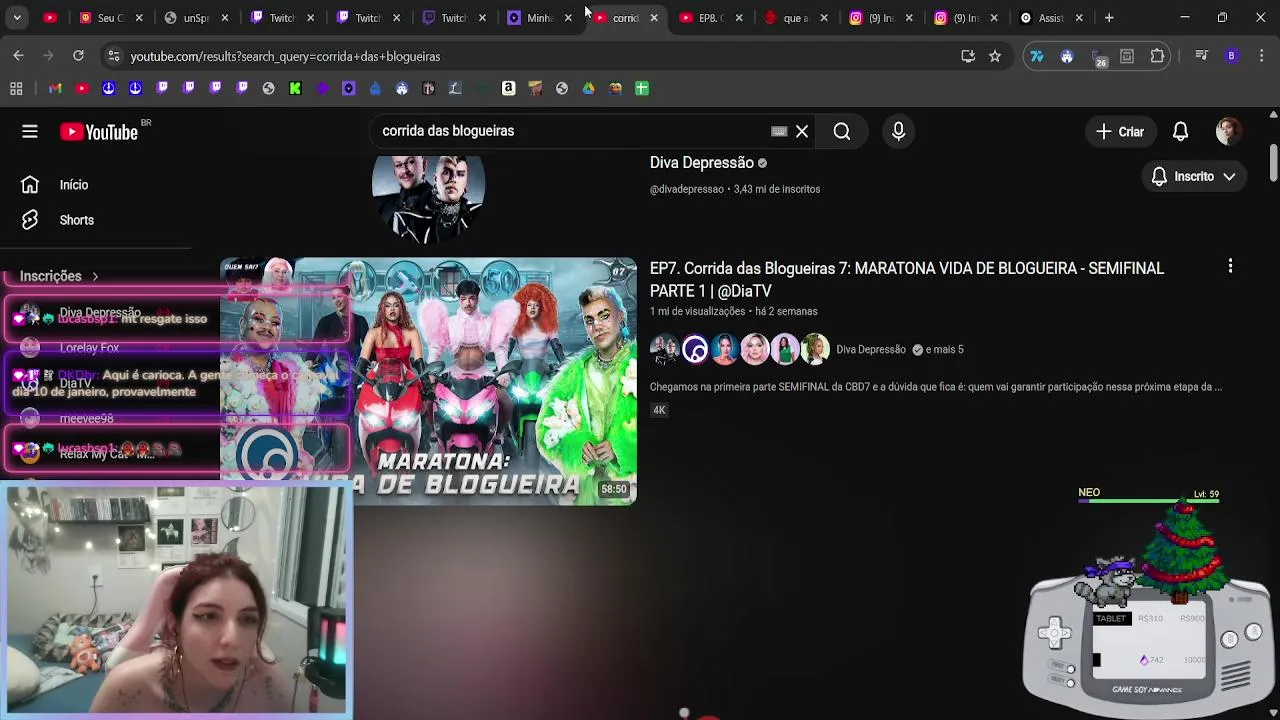Open the Gmail bookmark

pos(55,89)
